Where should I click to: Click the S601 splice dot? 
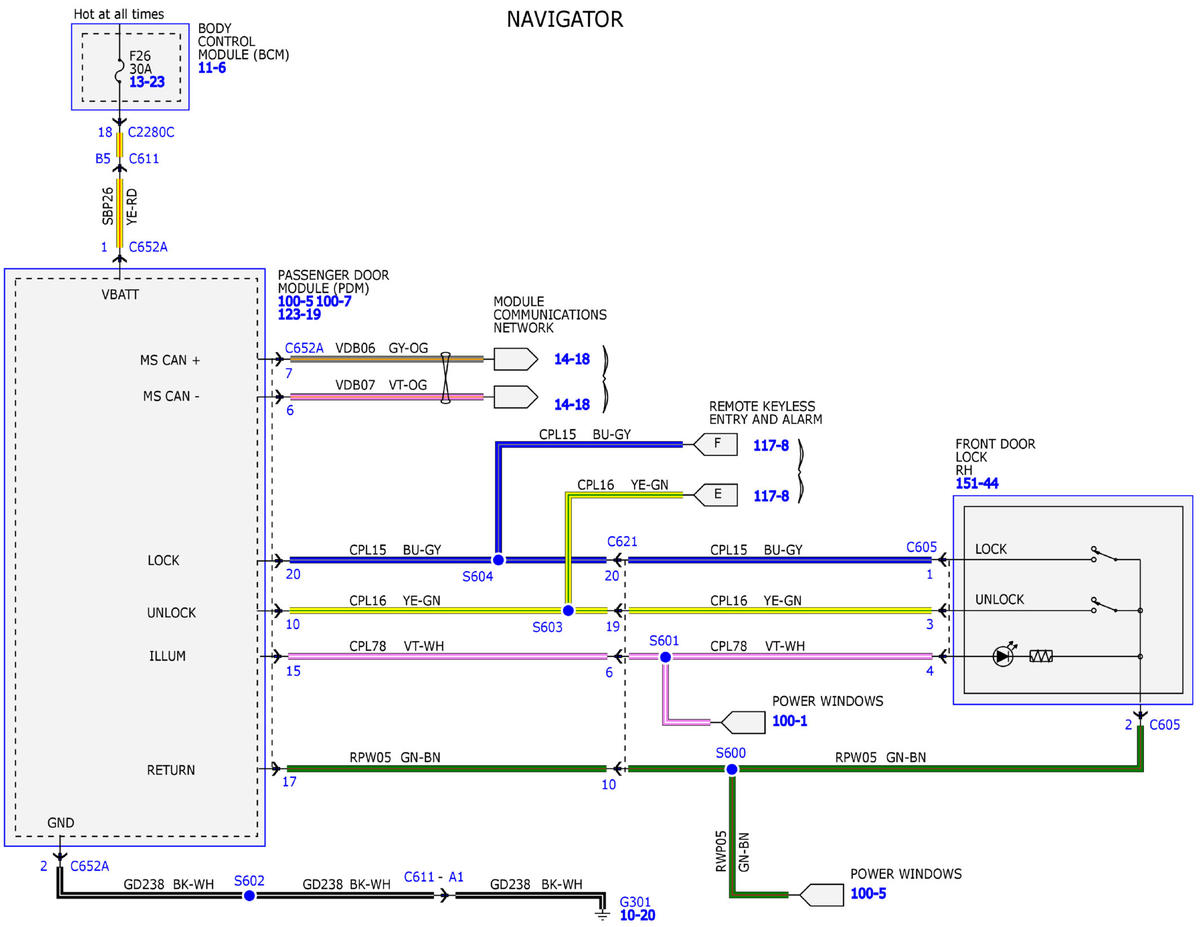click(665, 657)
